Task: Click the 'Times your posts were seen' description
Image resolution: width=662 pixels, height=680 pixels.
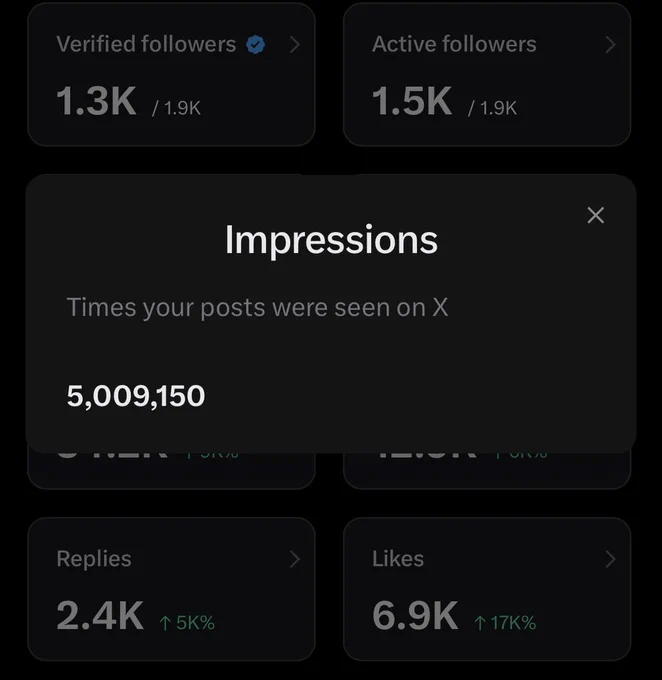Action: pos(257,308)
